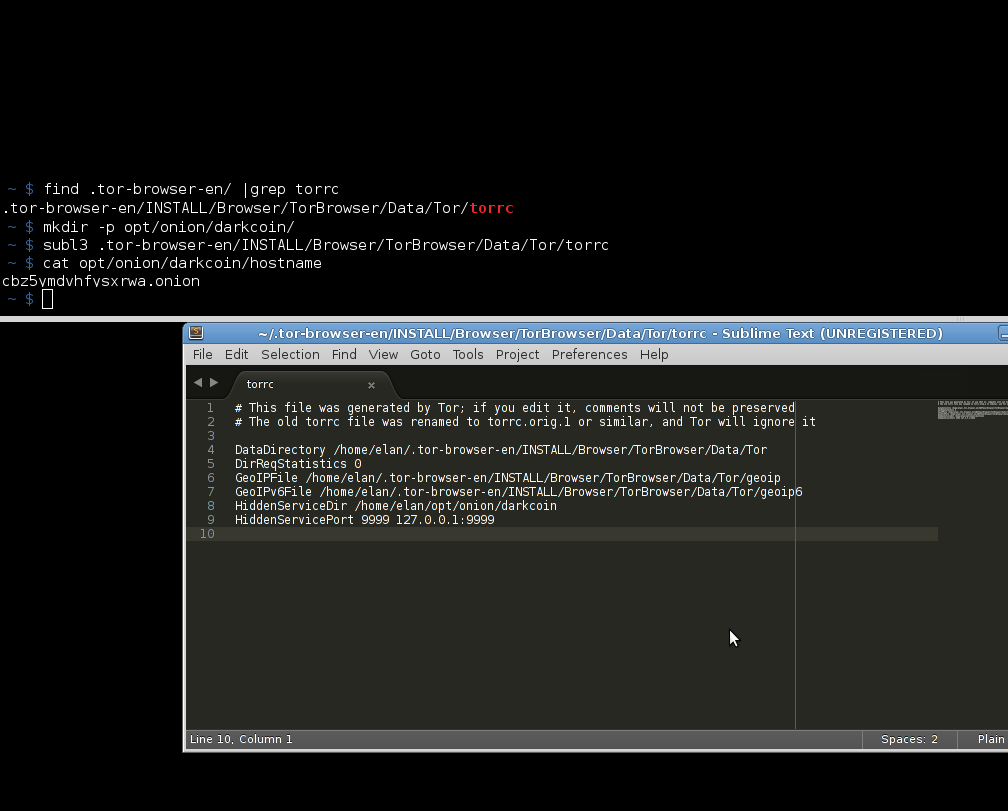
Task: Click the GeoIPv6File path line
Action: click(x=518, y=492)
